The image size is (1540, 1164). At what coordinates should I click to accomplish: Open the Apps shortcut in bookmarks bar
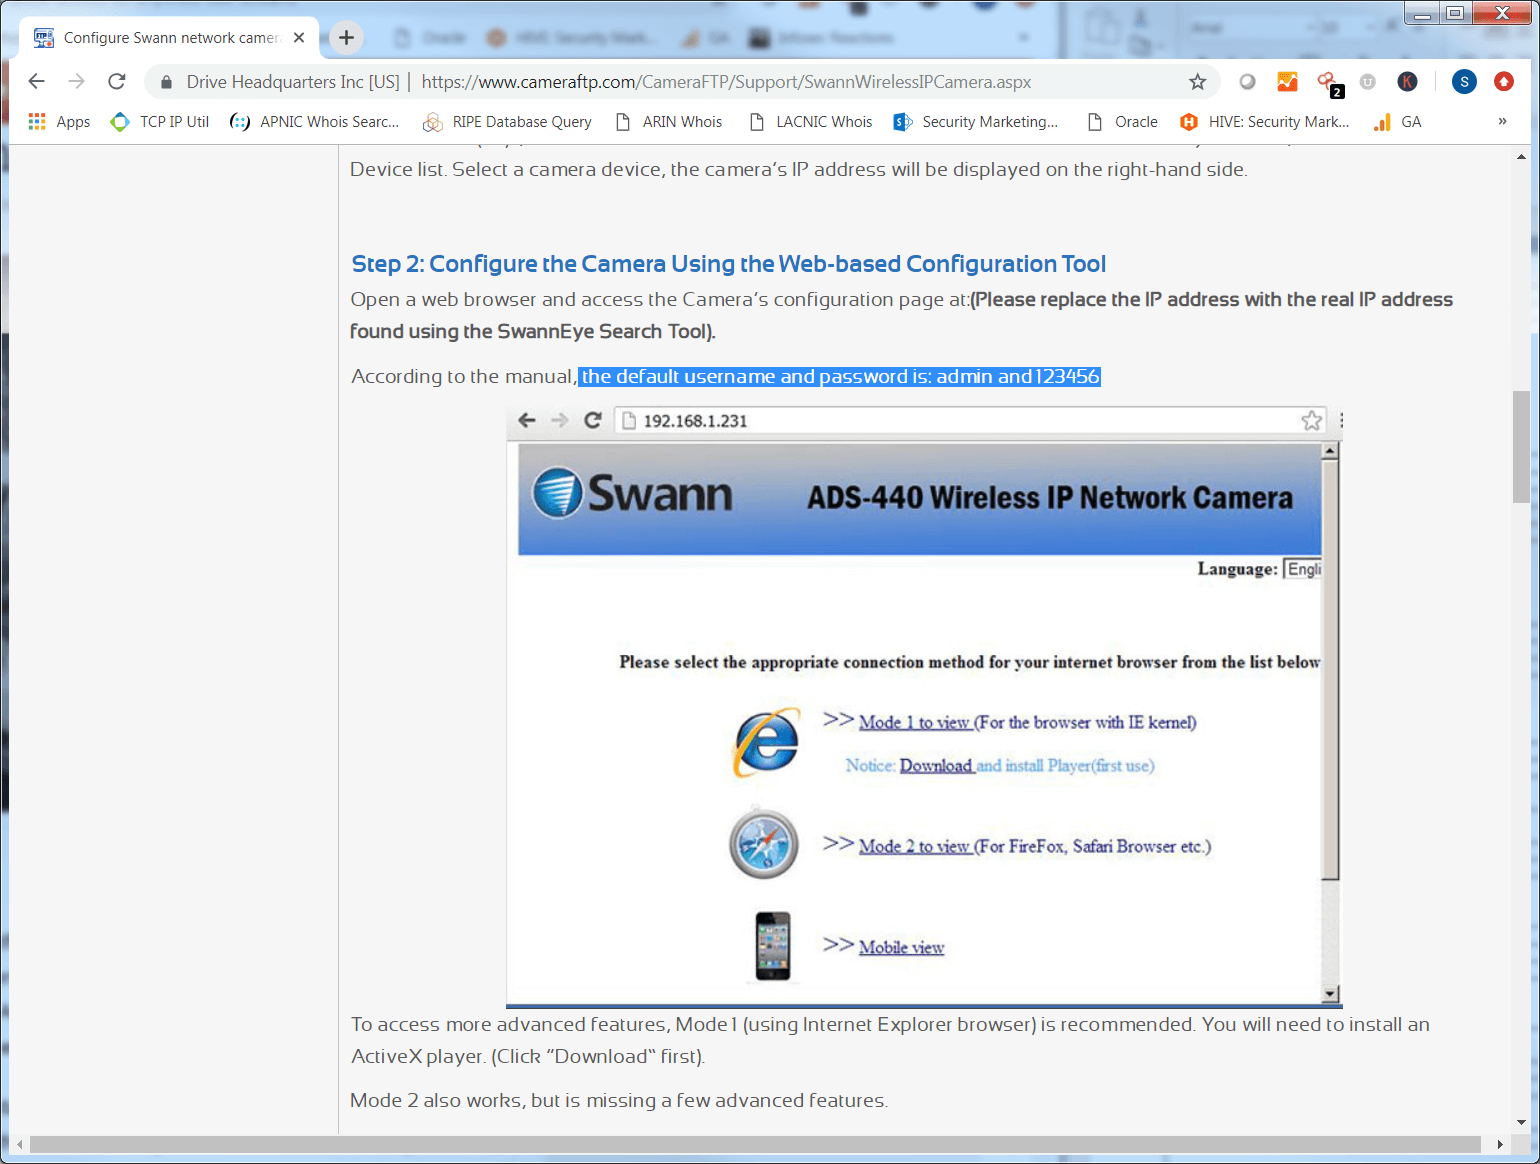point(60,122)
